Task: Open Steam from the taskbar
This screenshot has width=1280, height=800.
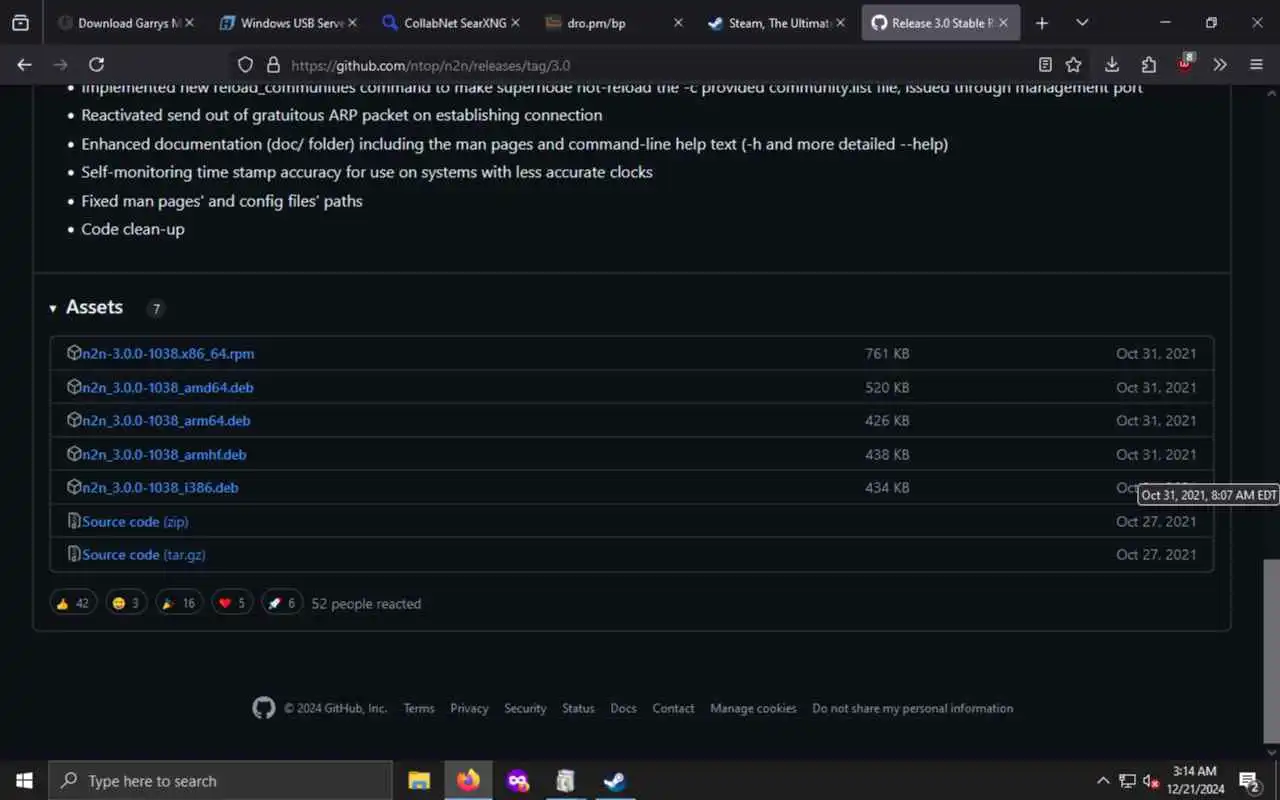Action: point(615,781)
